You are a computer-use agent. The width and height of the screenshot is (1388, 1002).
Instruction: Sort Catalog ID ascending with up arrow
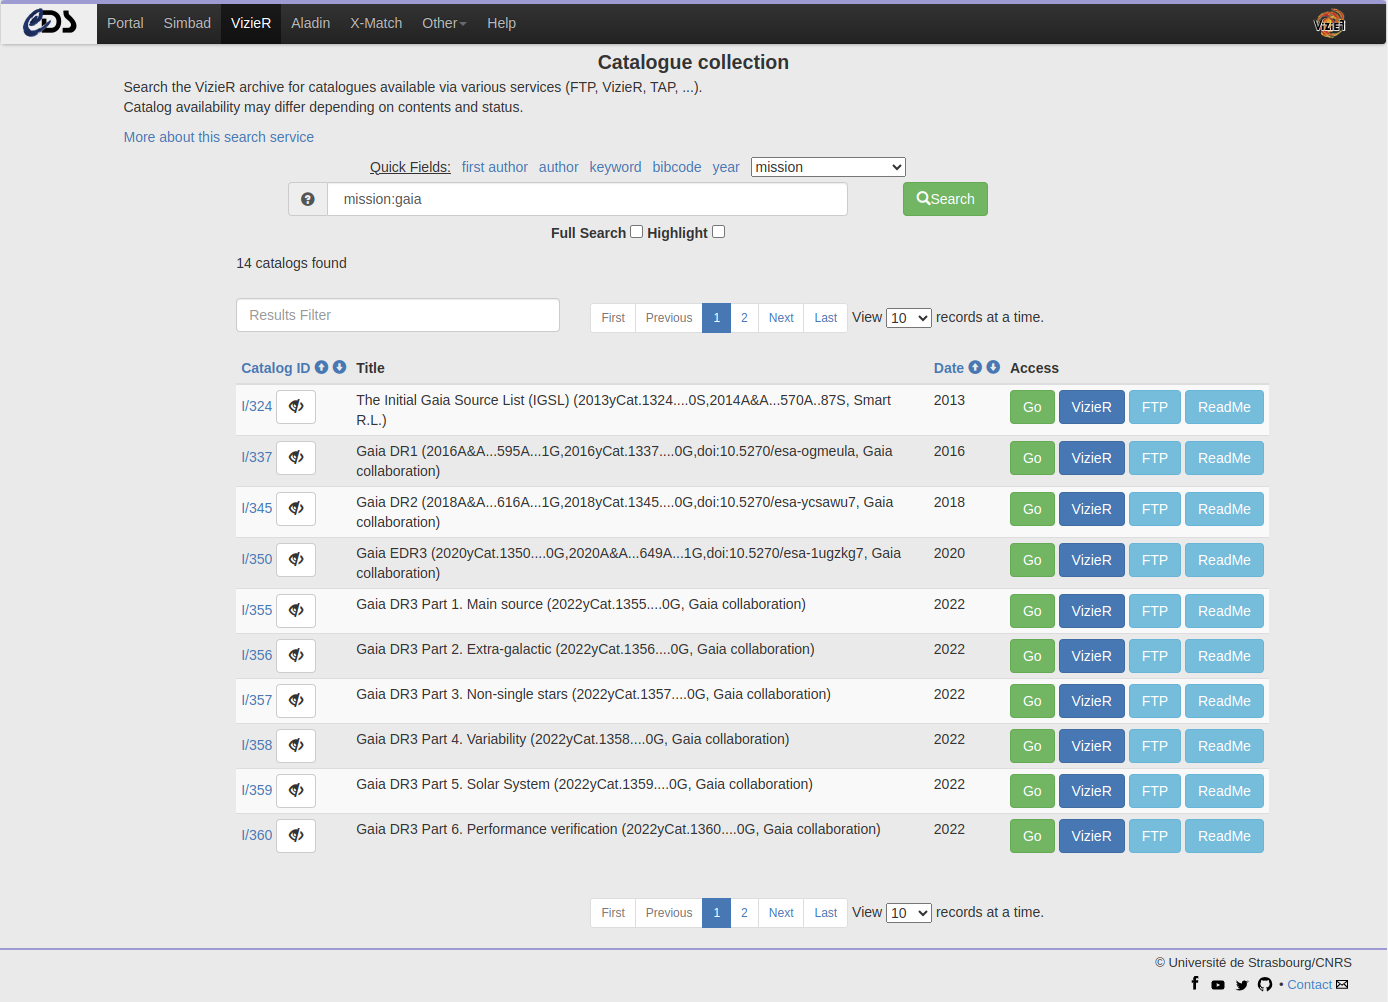pos(322,367)
